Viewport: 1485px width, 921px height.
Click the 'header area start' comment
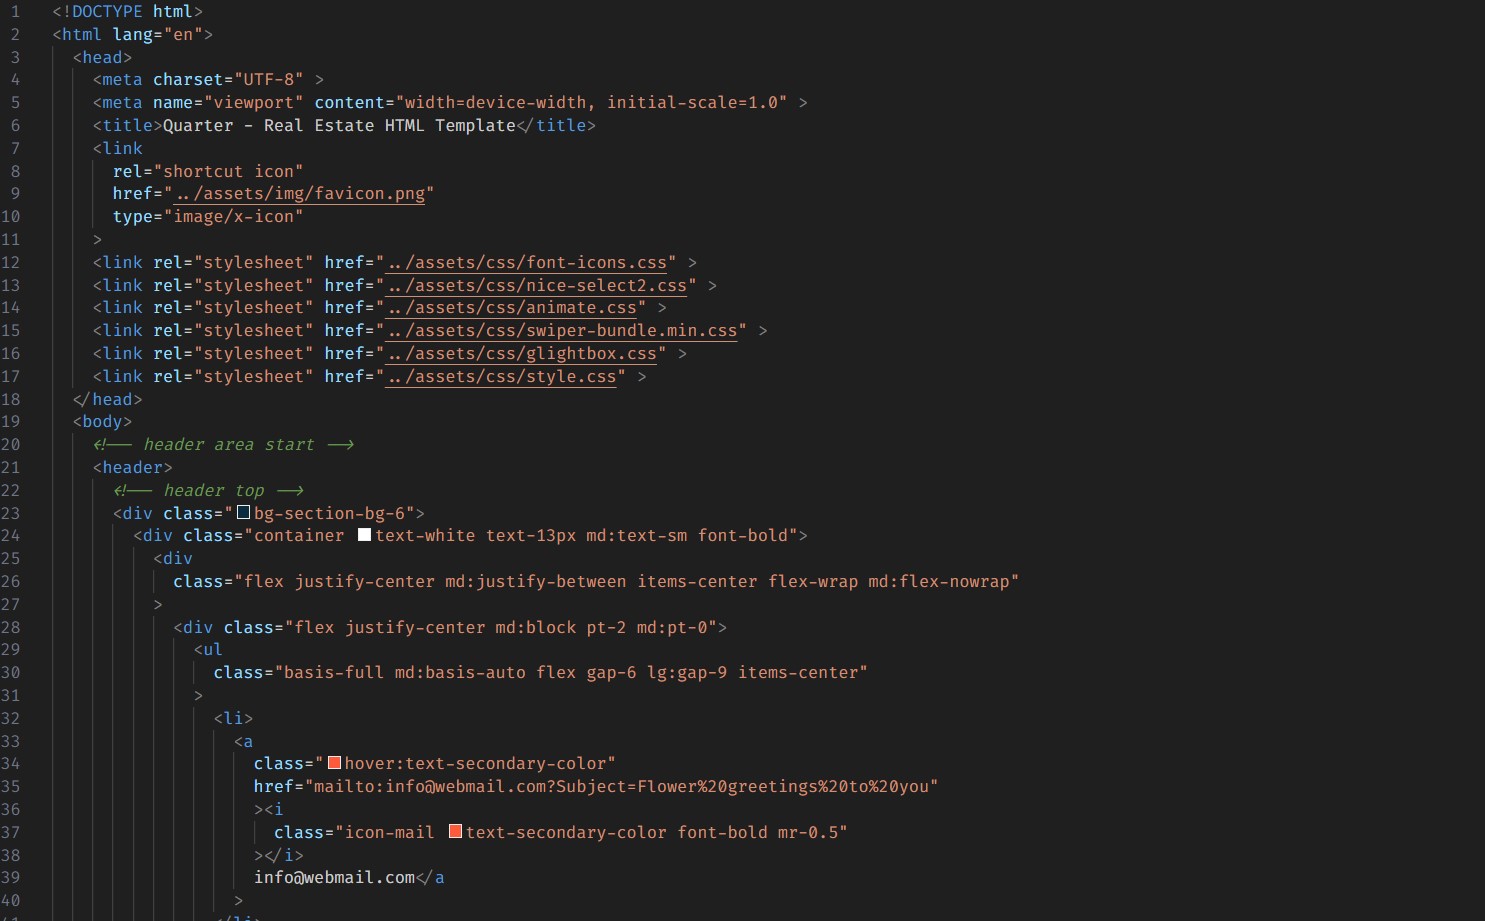(228, 445)
